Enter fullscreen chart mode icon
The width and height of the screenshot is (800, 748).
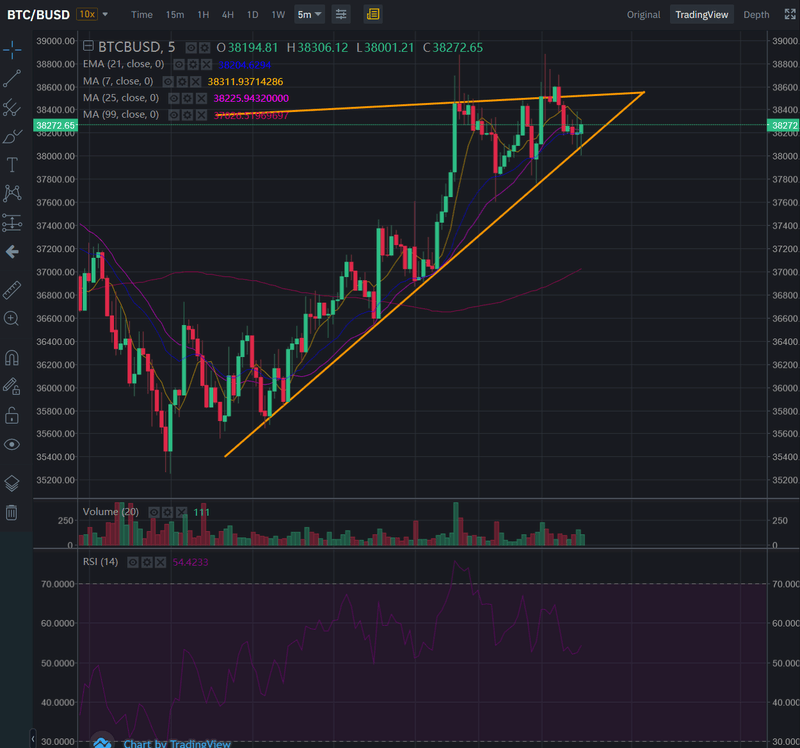point(790,14)
